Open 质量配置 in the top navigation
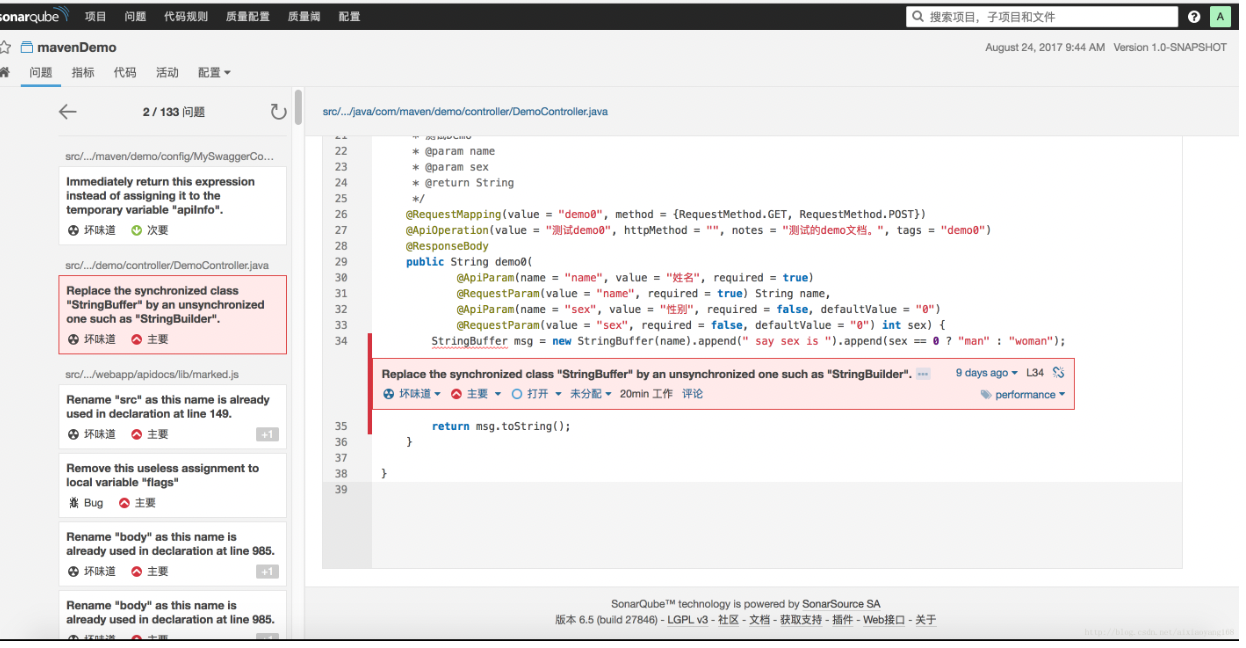Viewport: 1246px width, 648px height. pyautogui.click(x=249, y=17)
